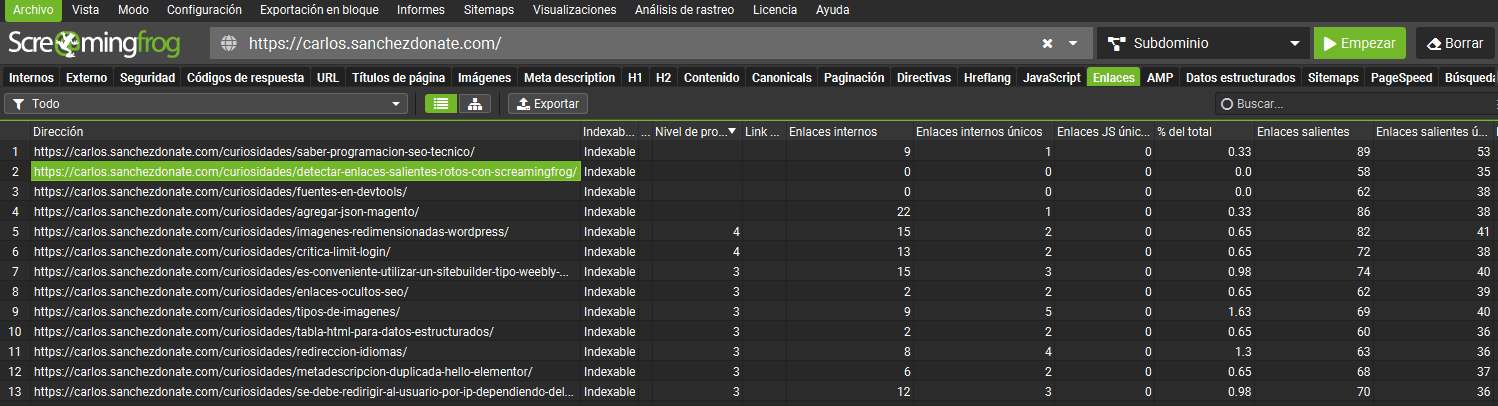1498x406 pixels.
Task: Click the sort arrow on Nivel de profundidad
Action: pyautogui.click(x=731, y=131)
